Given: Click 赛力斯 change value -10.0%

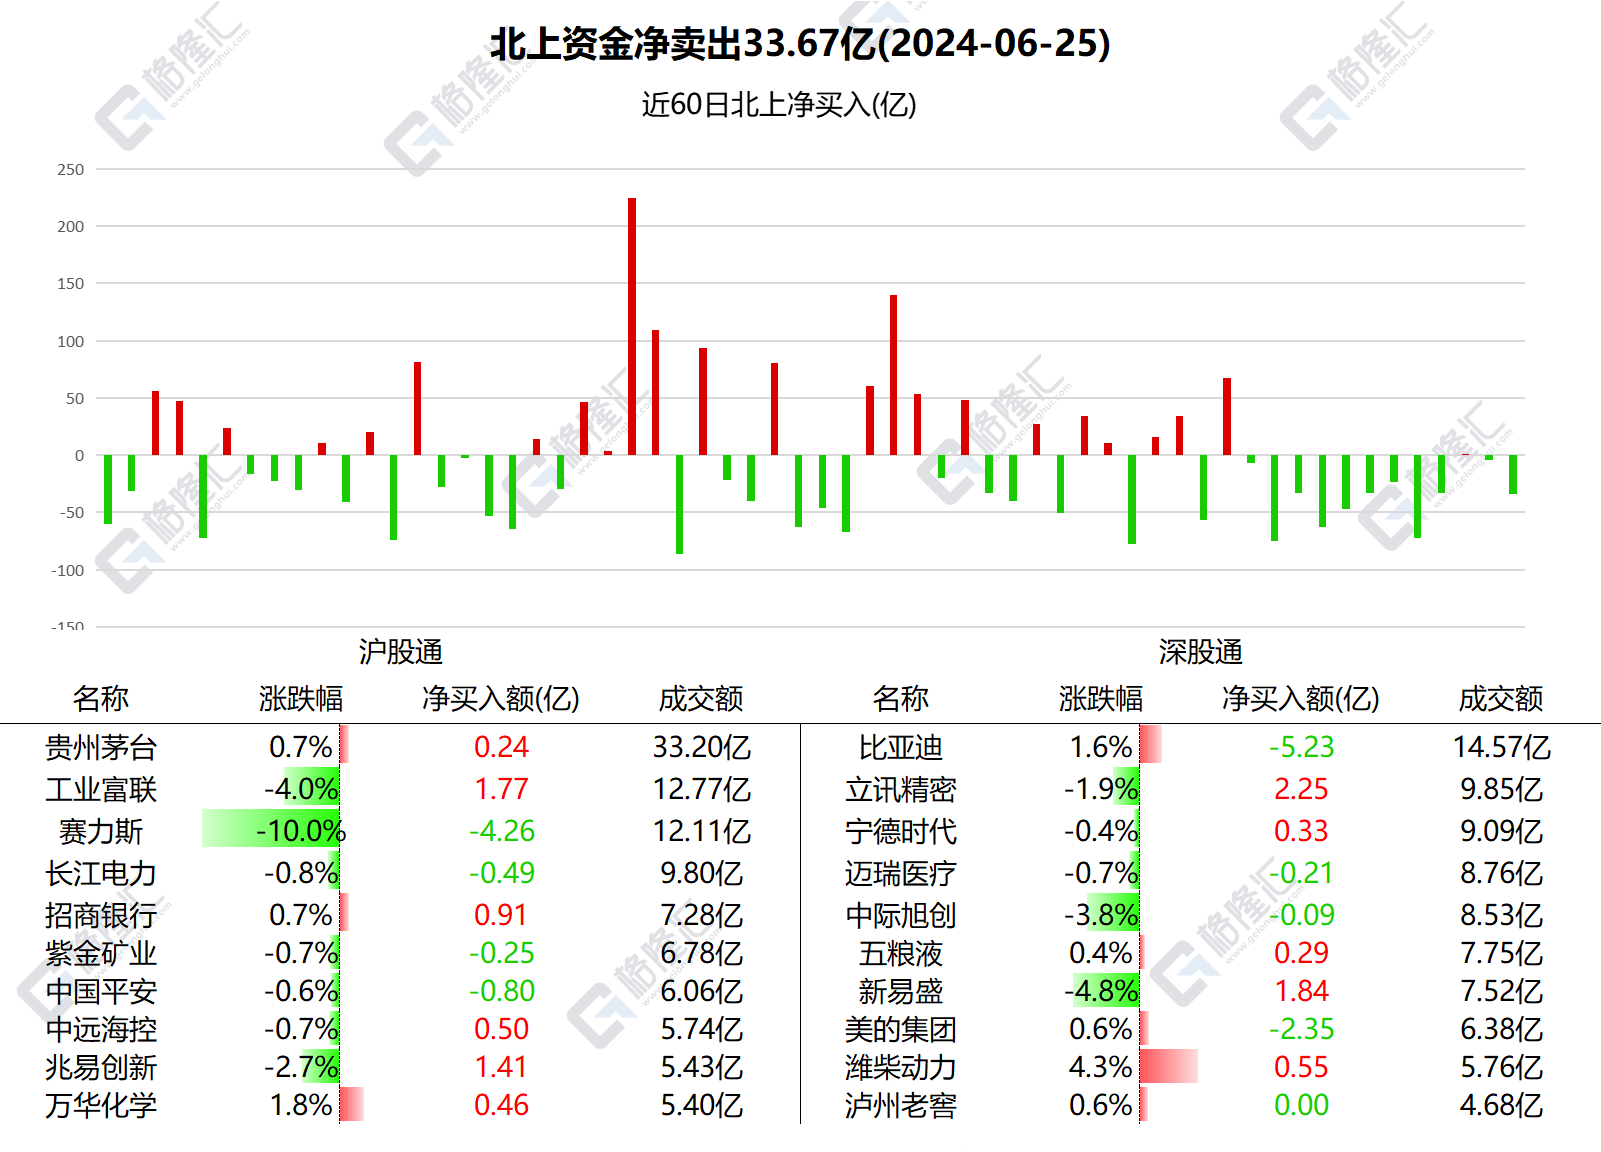Looking at the screenshot, I should point(300,831).
